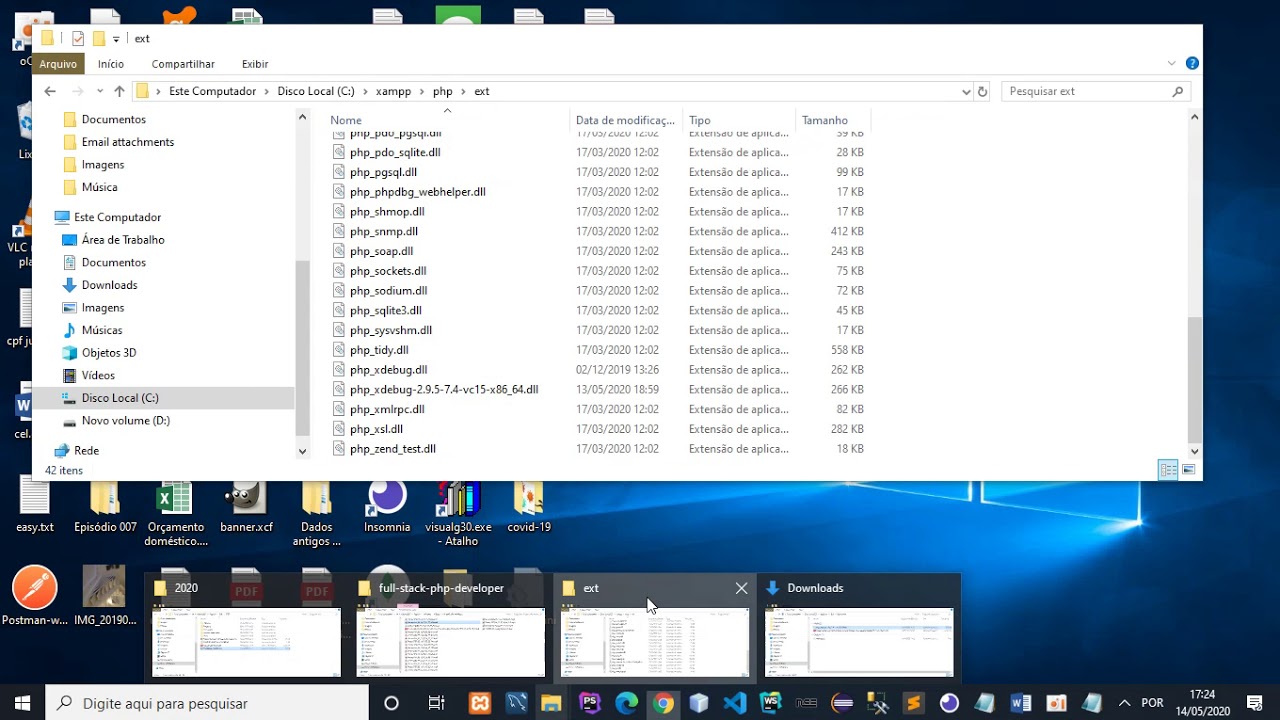Click xampp breadcrumb in the address bar
This screenshot has height=720, width=1280.
[x=393, y=91]
